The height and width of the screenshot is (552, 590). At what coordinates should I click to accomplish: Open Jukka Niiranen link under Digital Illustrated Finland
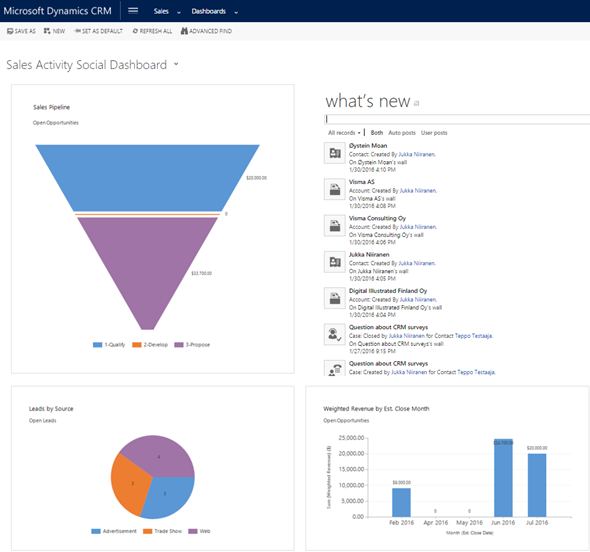click(x=418, y=300)
